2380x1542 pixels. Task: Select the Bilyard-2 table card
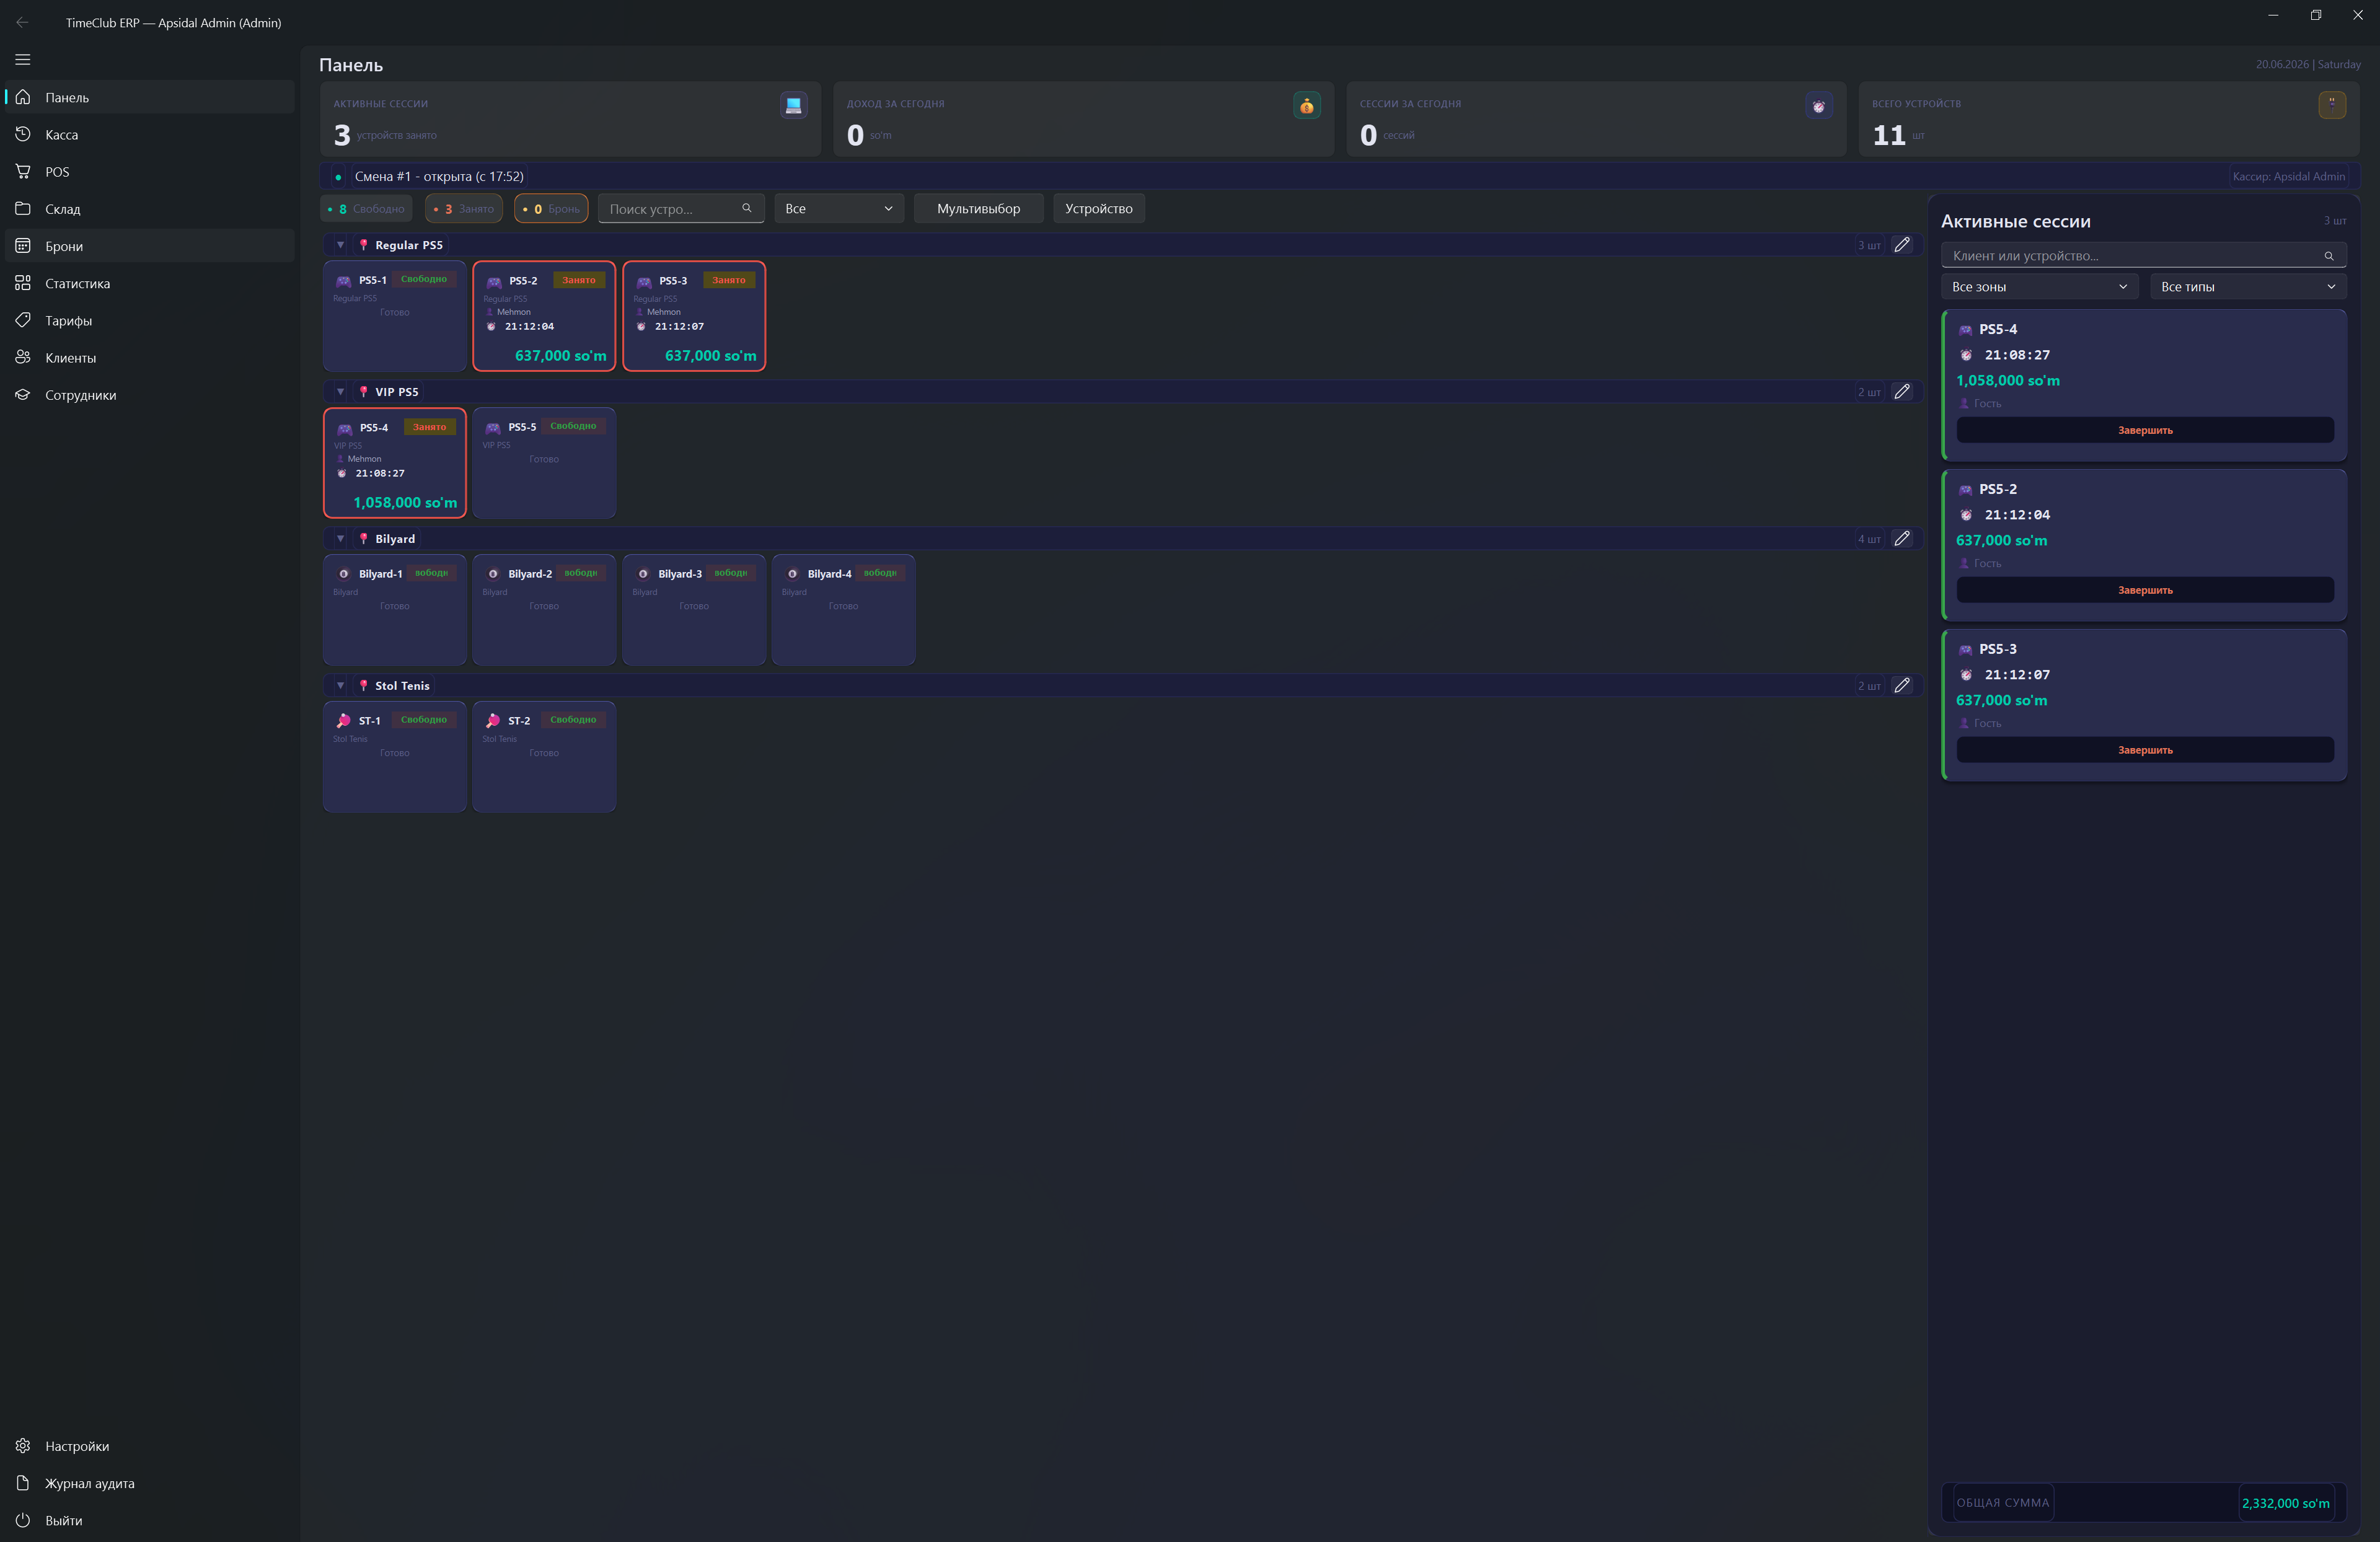point(544,610)
